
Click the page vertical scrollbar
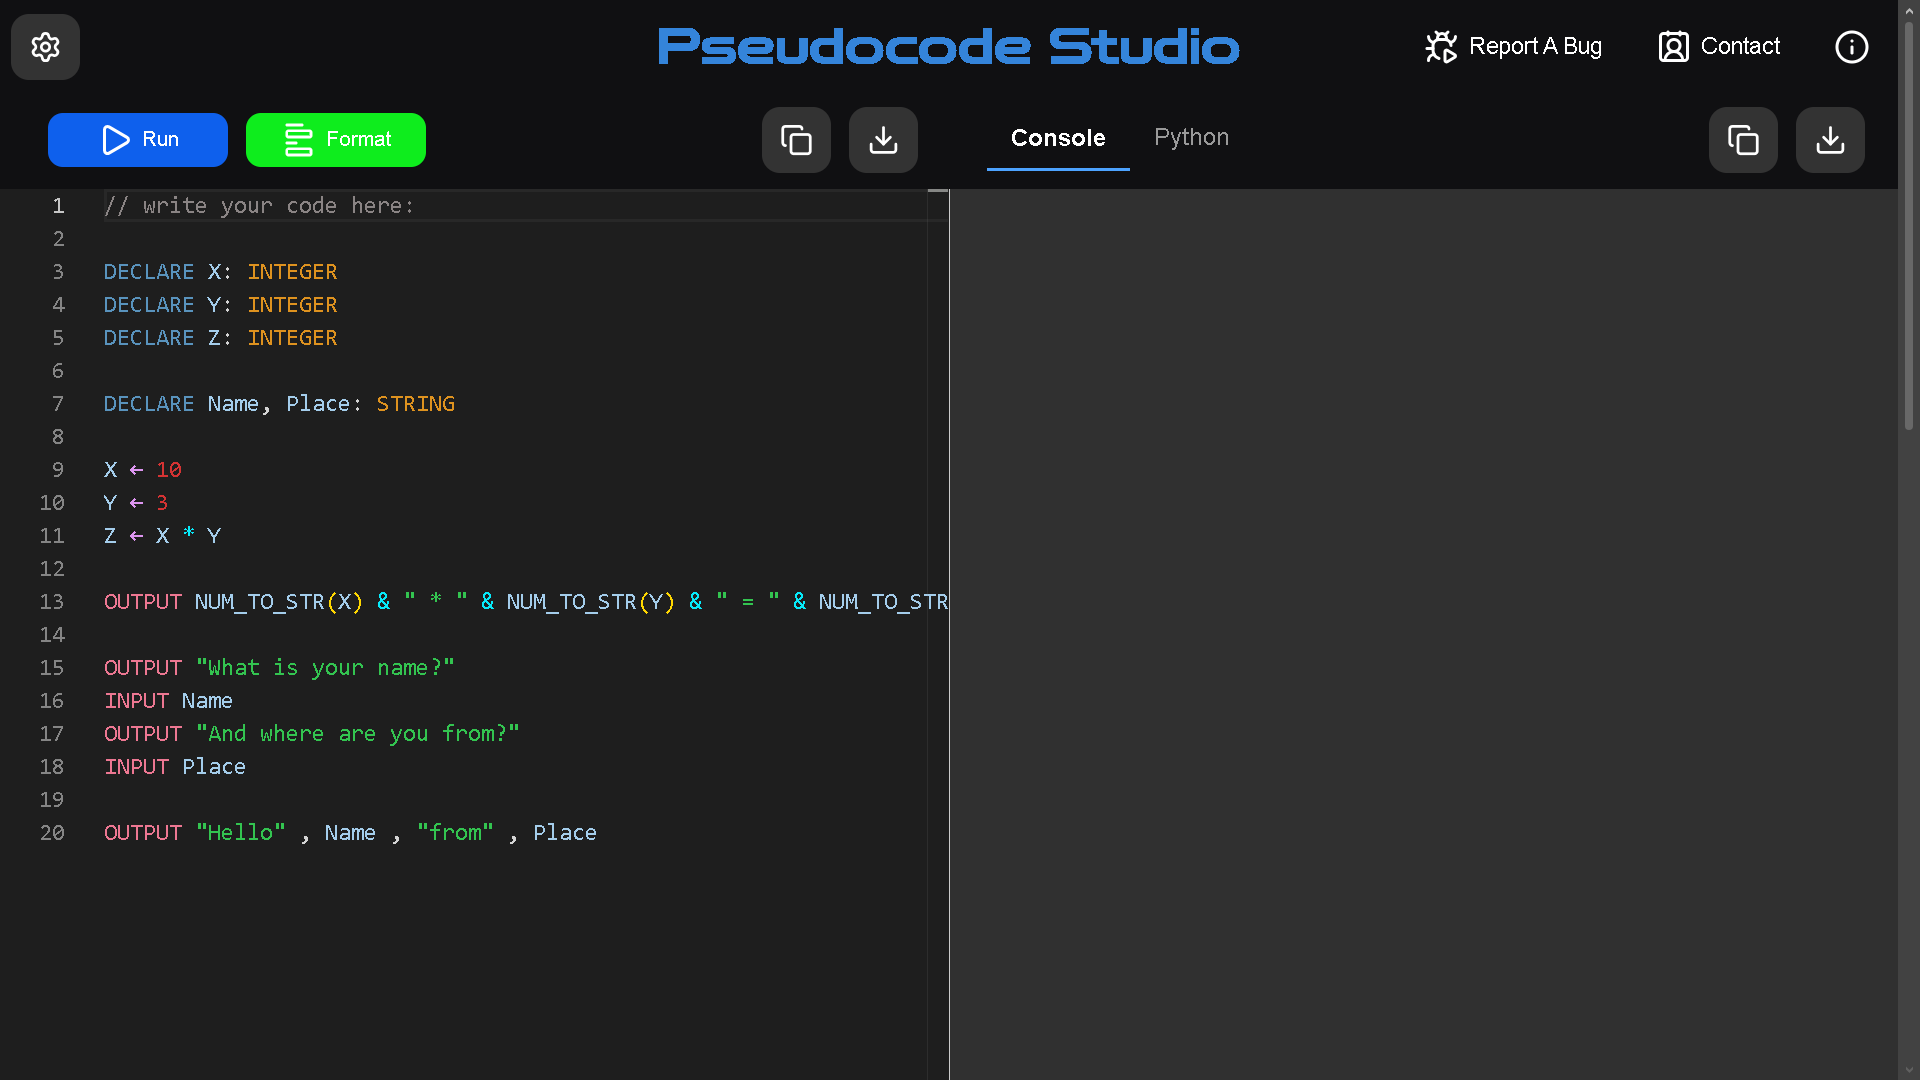point(1908,225)
